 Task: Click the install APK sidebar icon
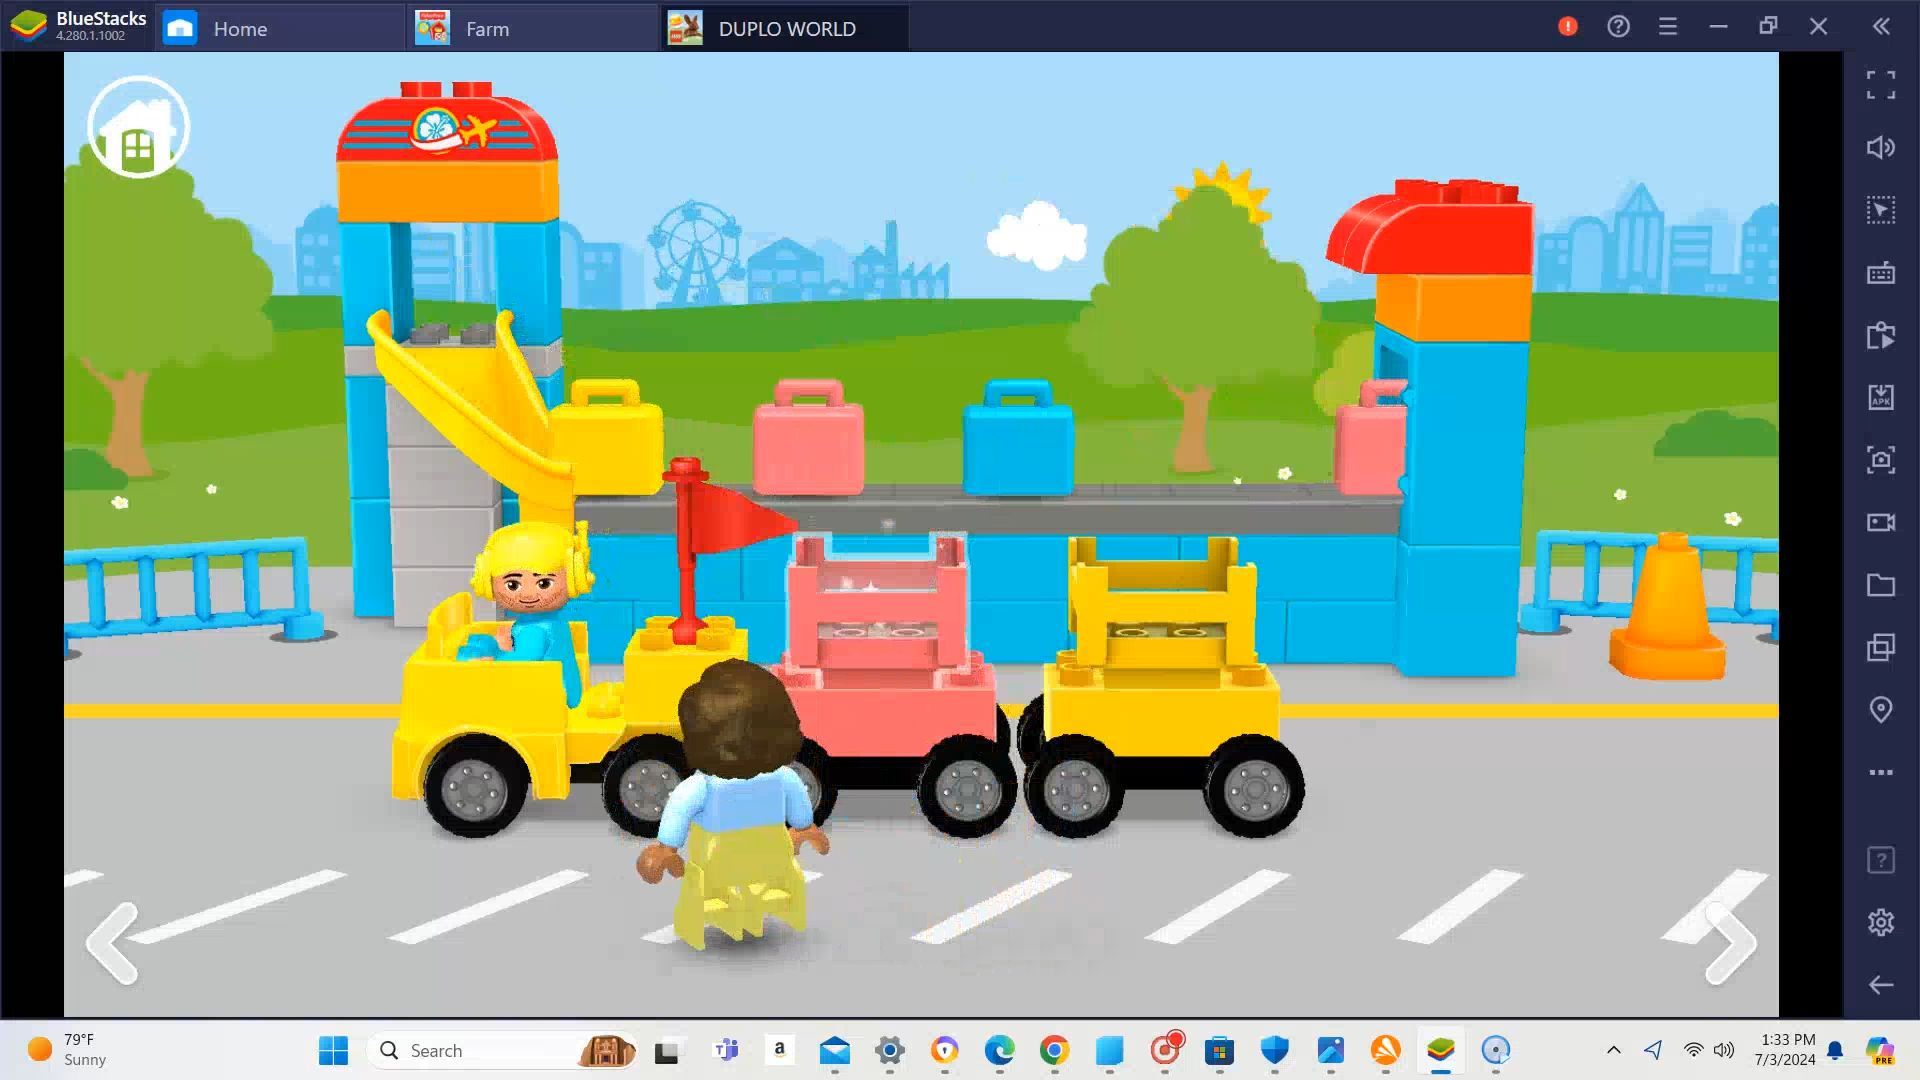[x=1880, y=397]
